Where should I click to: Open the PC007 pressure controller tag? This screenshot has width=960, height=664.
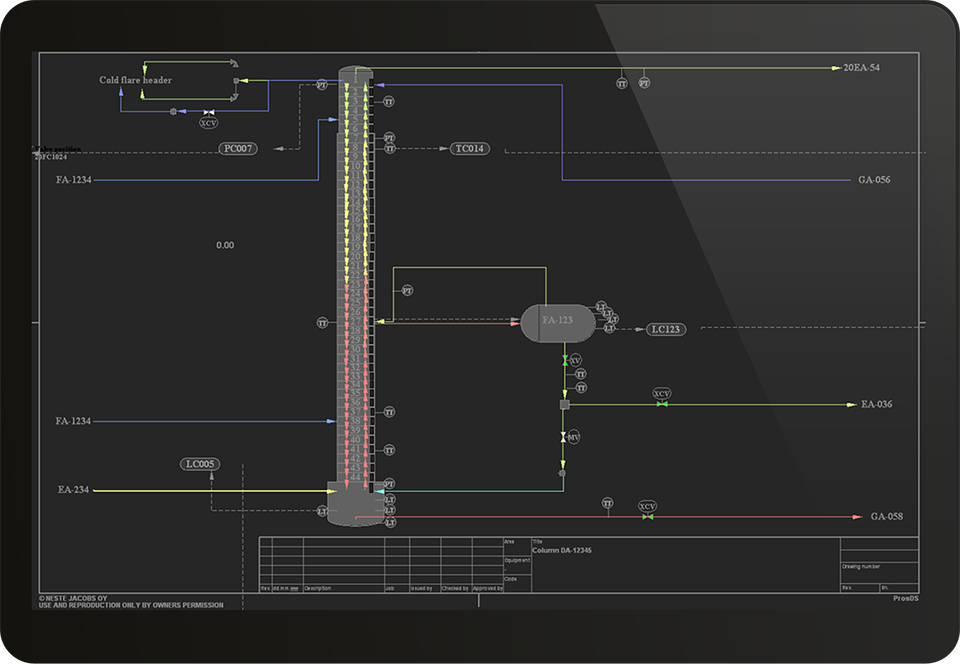238,149
